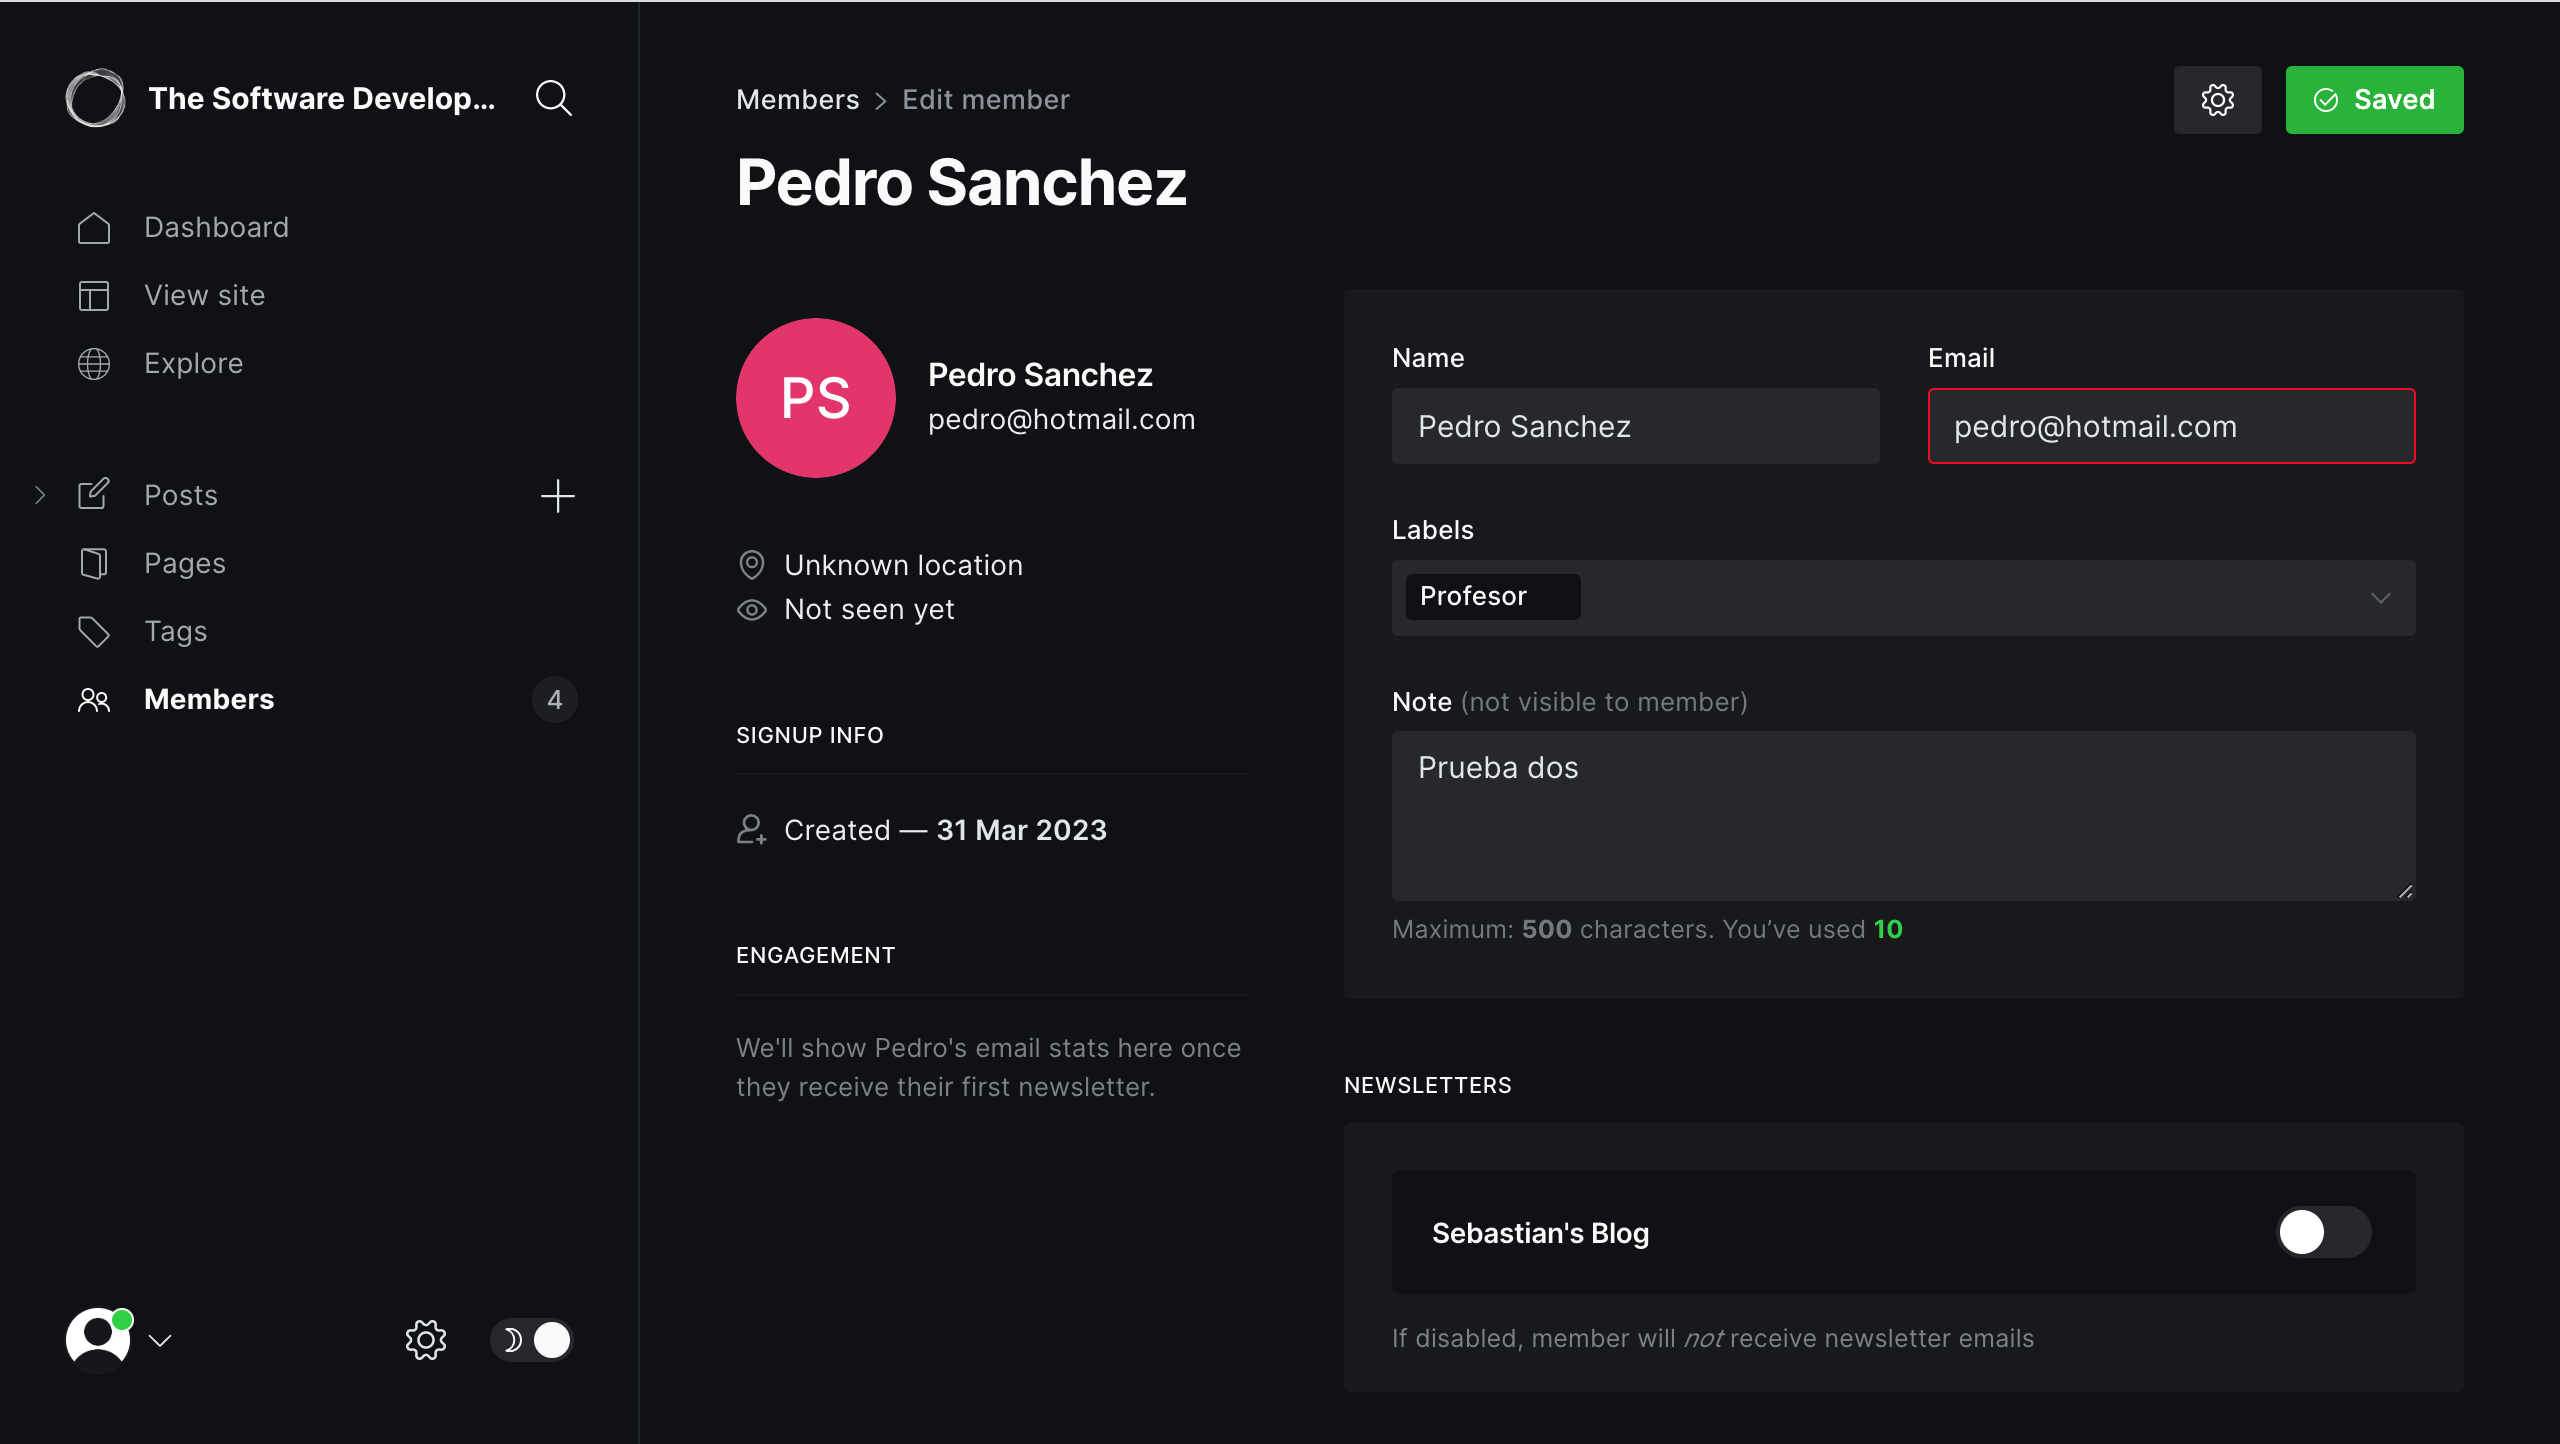Open the user account chevron menu
The image size is (2560, 1444).
pos(161,1340)
